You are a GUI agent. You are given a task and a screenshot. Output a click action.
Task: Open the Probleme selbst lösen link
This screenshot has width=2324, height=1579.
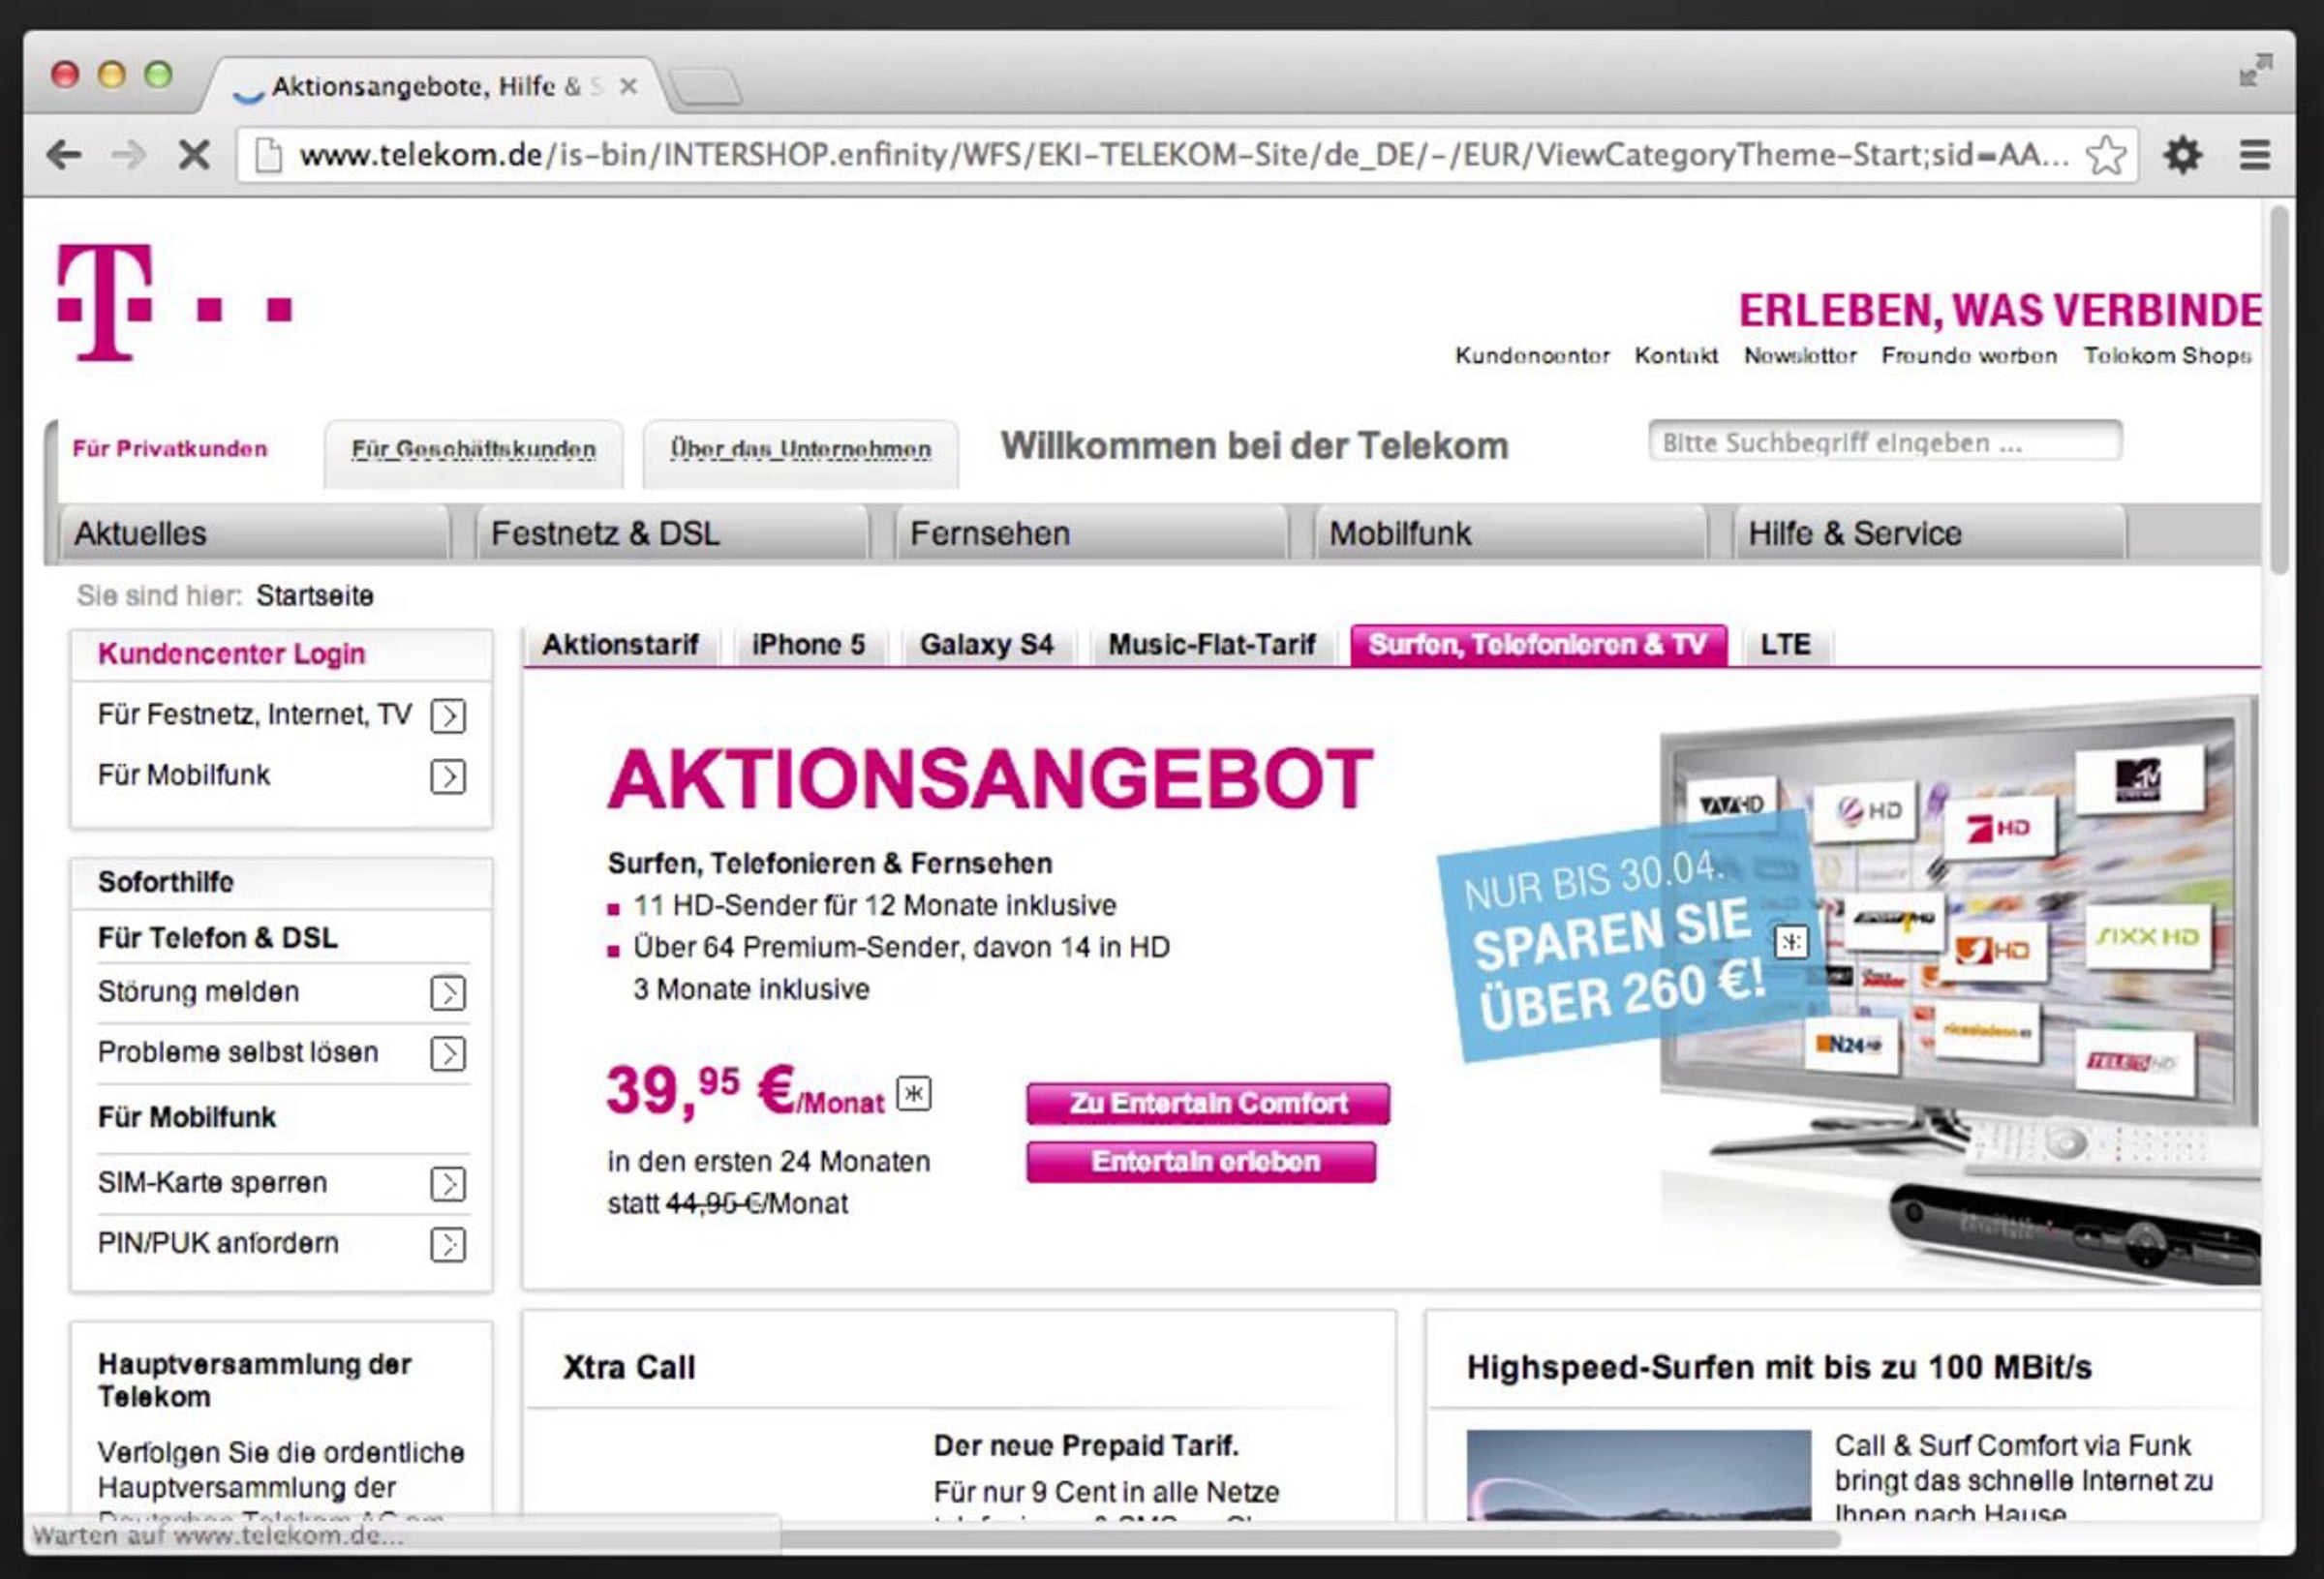click(x=238, y=1052)
